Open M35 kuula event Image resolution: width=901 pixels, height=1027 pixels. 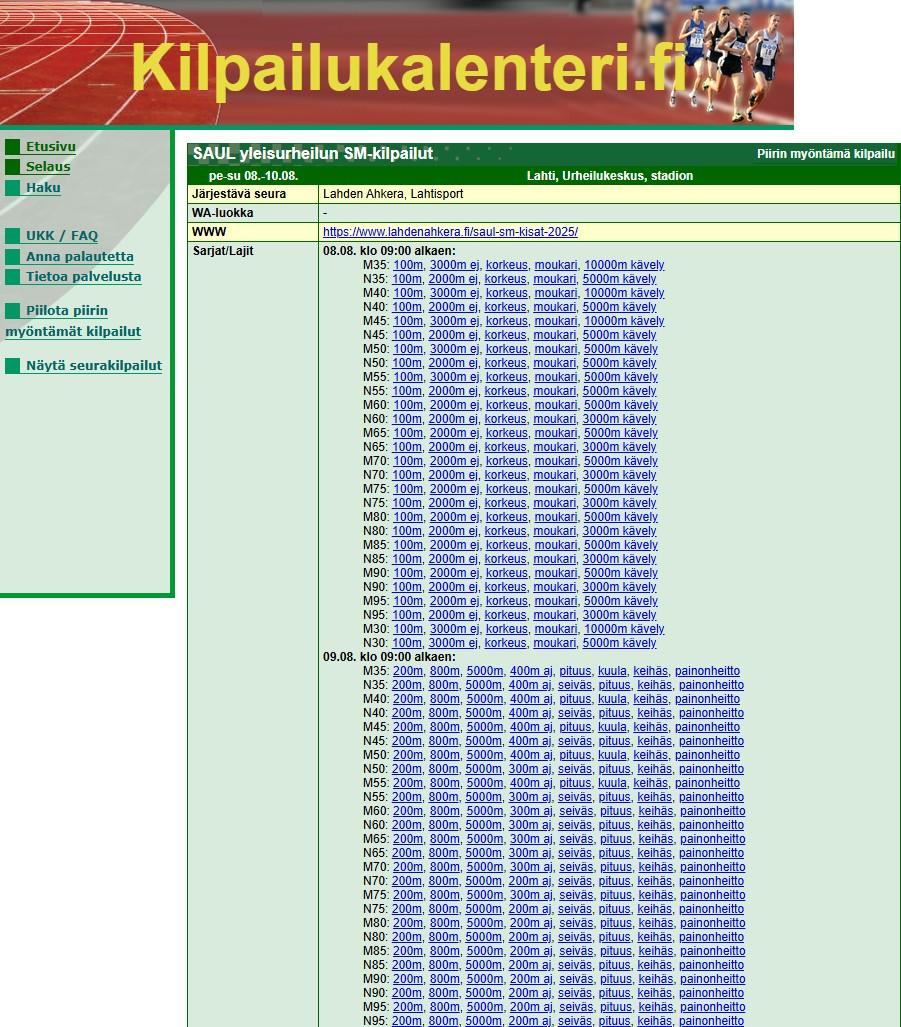click(612, 671)
